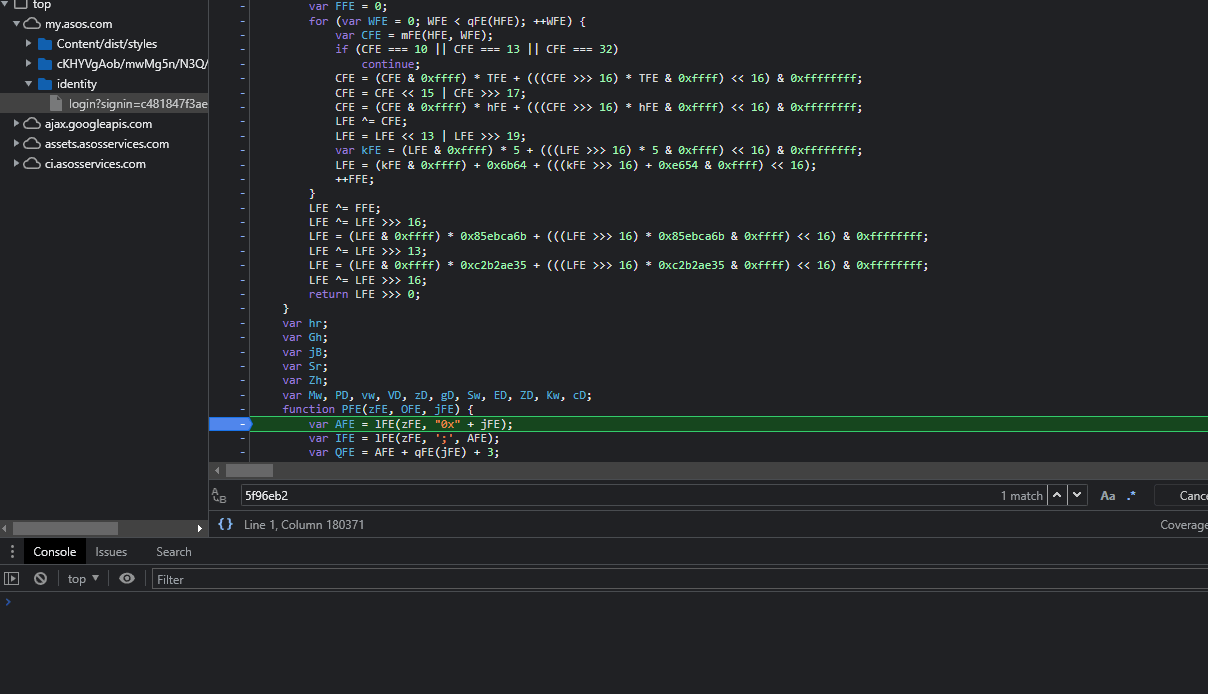Click the navigator scrollbar right arrow
Screen dimensions: 1208x694
(200, 528)
